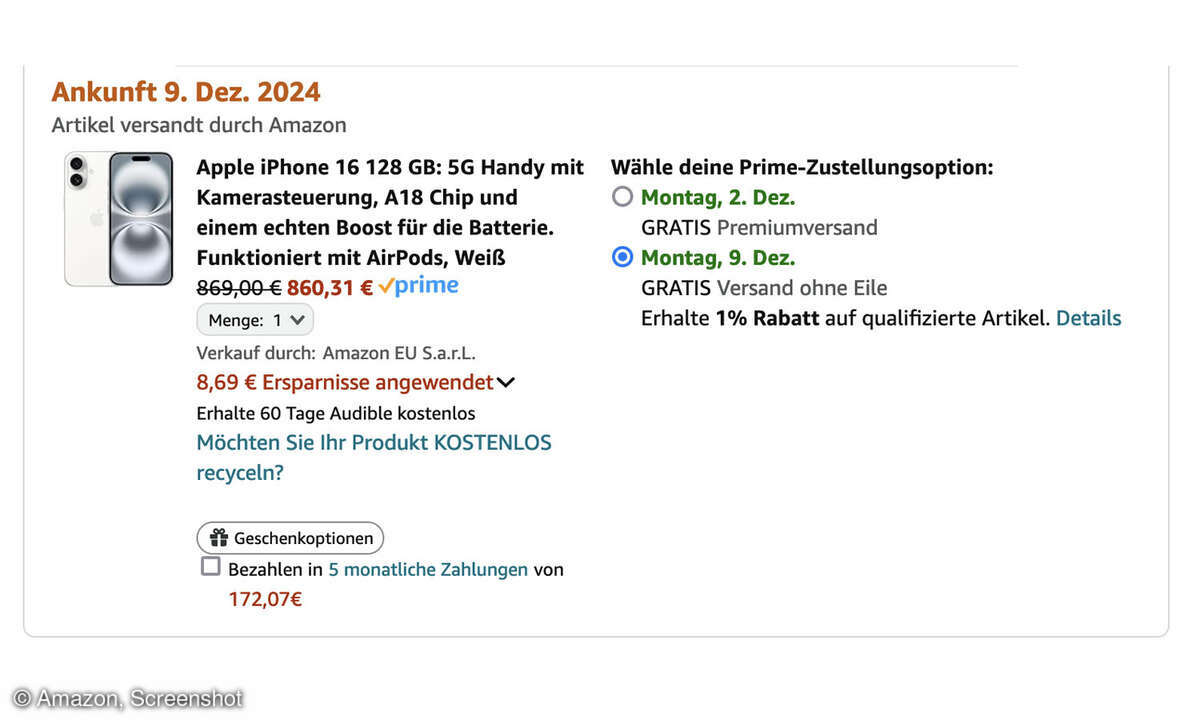Select the Montag, 2. Dez. delivery option
The height and width of the screenshot is (720, 1200).
coord(622,197)
